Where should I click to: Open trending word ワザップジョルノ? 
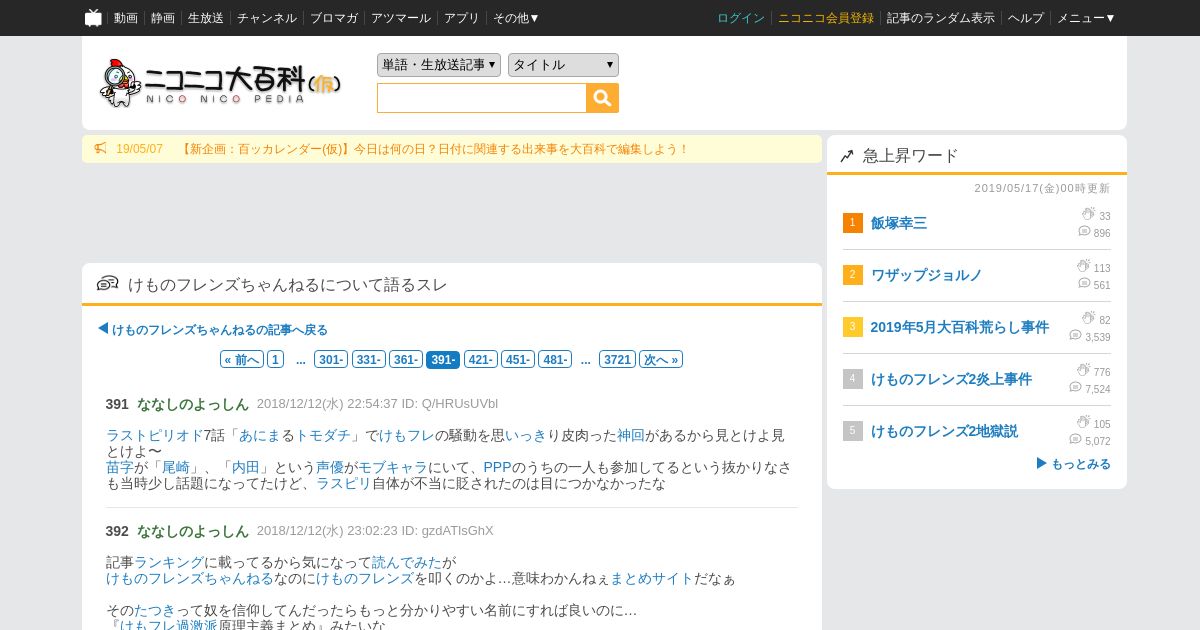pos(926,275)
